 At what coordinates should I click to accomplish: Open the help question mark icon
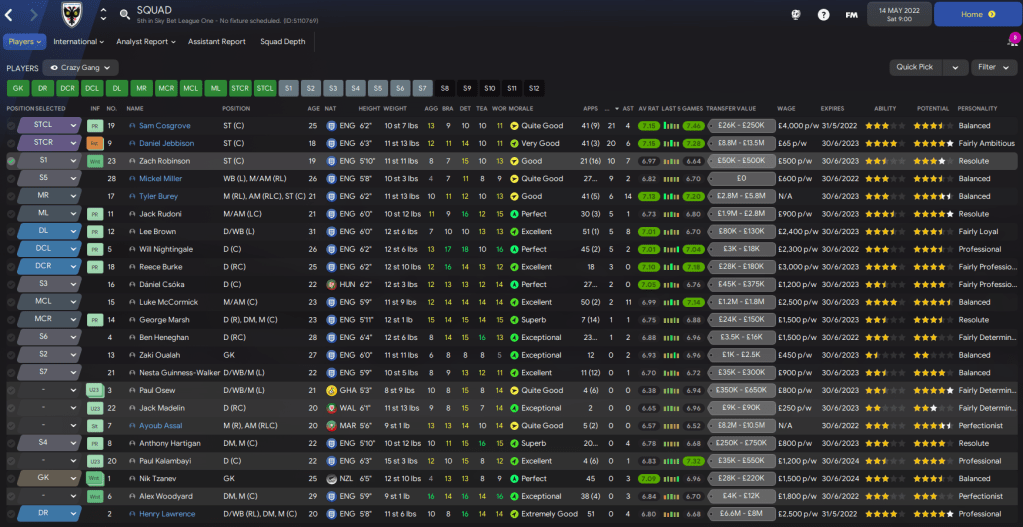pyautogui.click(x=823, y=15)
